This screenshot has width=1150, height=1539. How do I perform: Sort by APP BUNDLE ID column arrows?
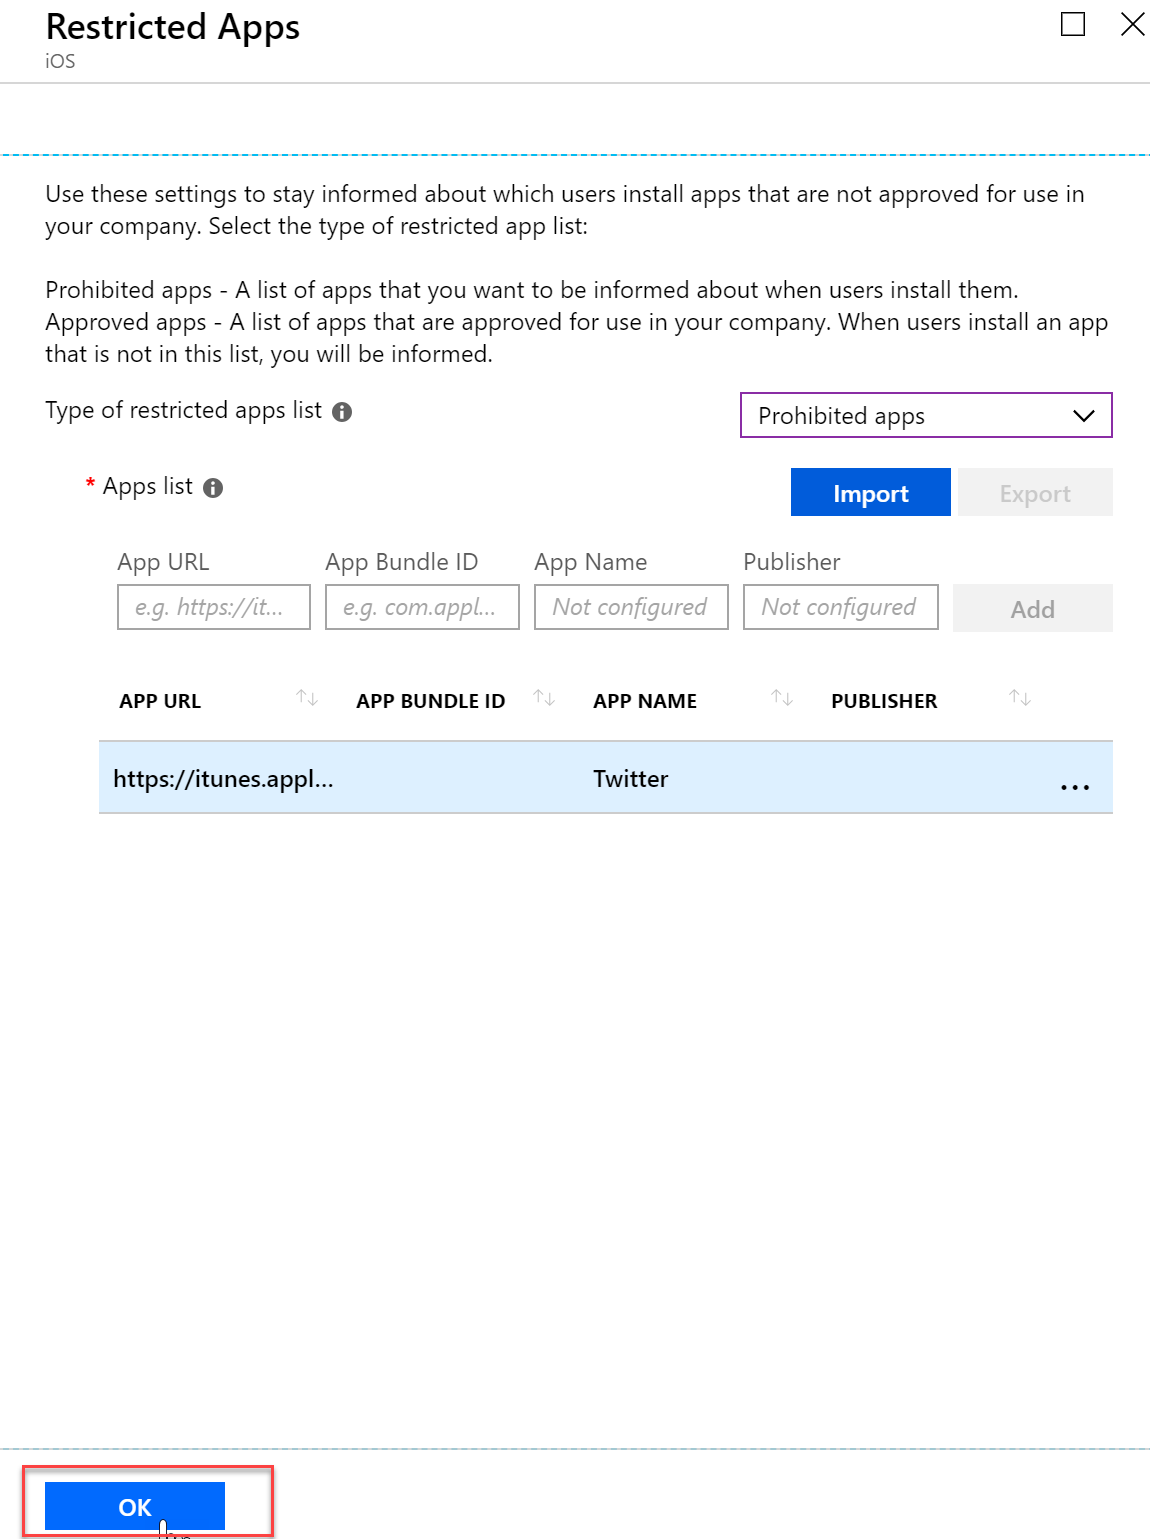[x=544, y=698]
